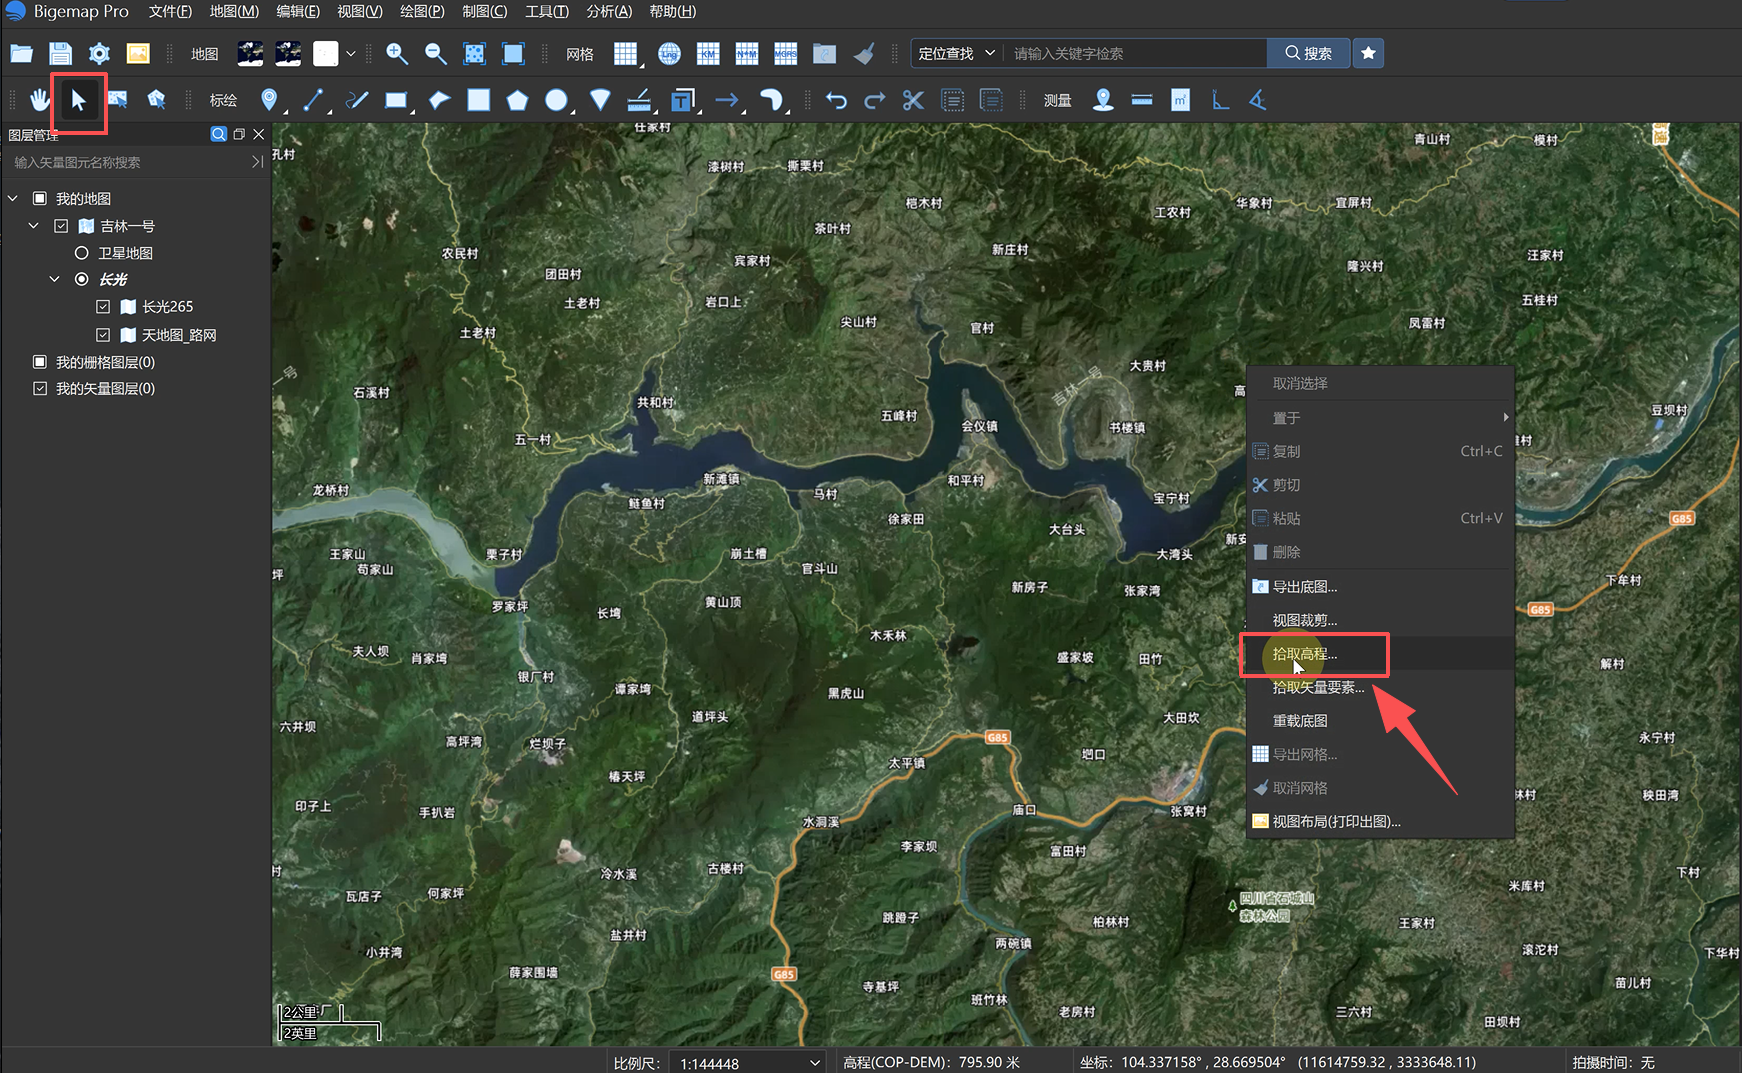Click the scissors cut icon in toolbar

(x=913, y=100)
